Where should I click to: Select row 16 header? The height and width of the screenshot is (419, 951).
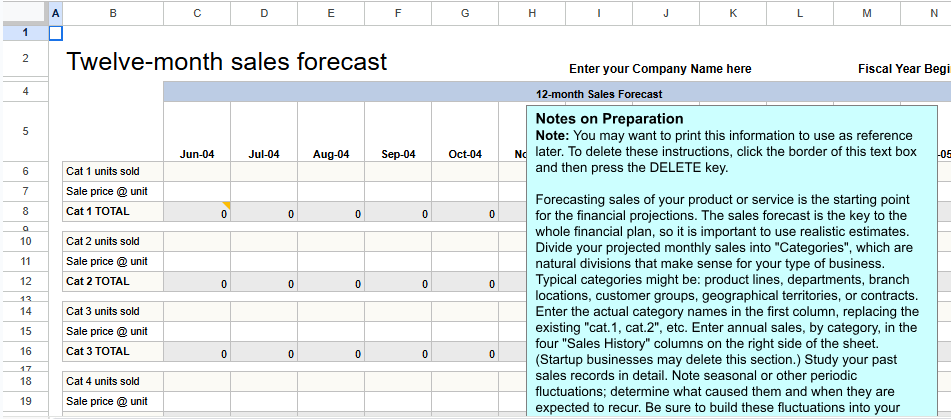(25, 351)
